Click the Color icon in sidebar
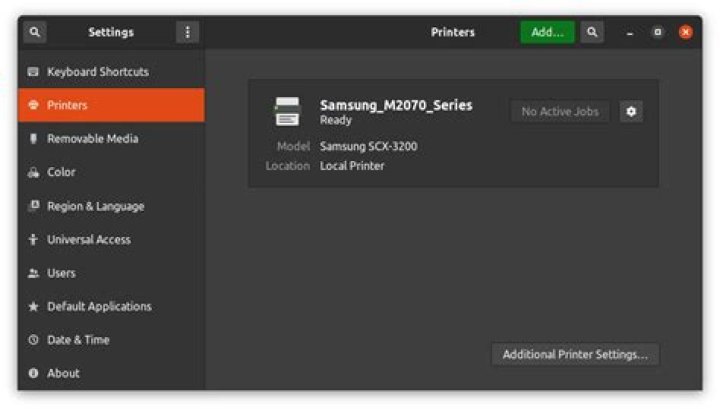 [33, 172]
